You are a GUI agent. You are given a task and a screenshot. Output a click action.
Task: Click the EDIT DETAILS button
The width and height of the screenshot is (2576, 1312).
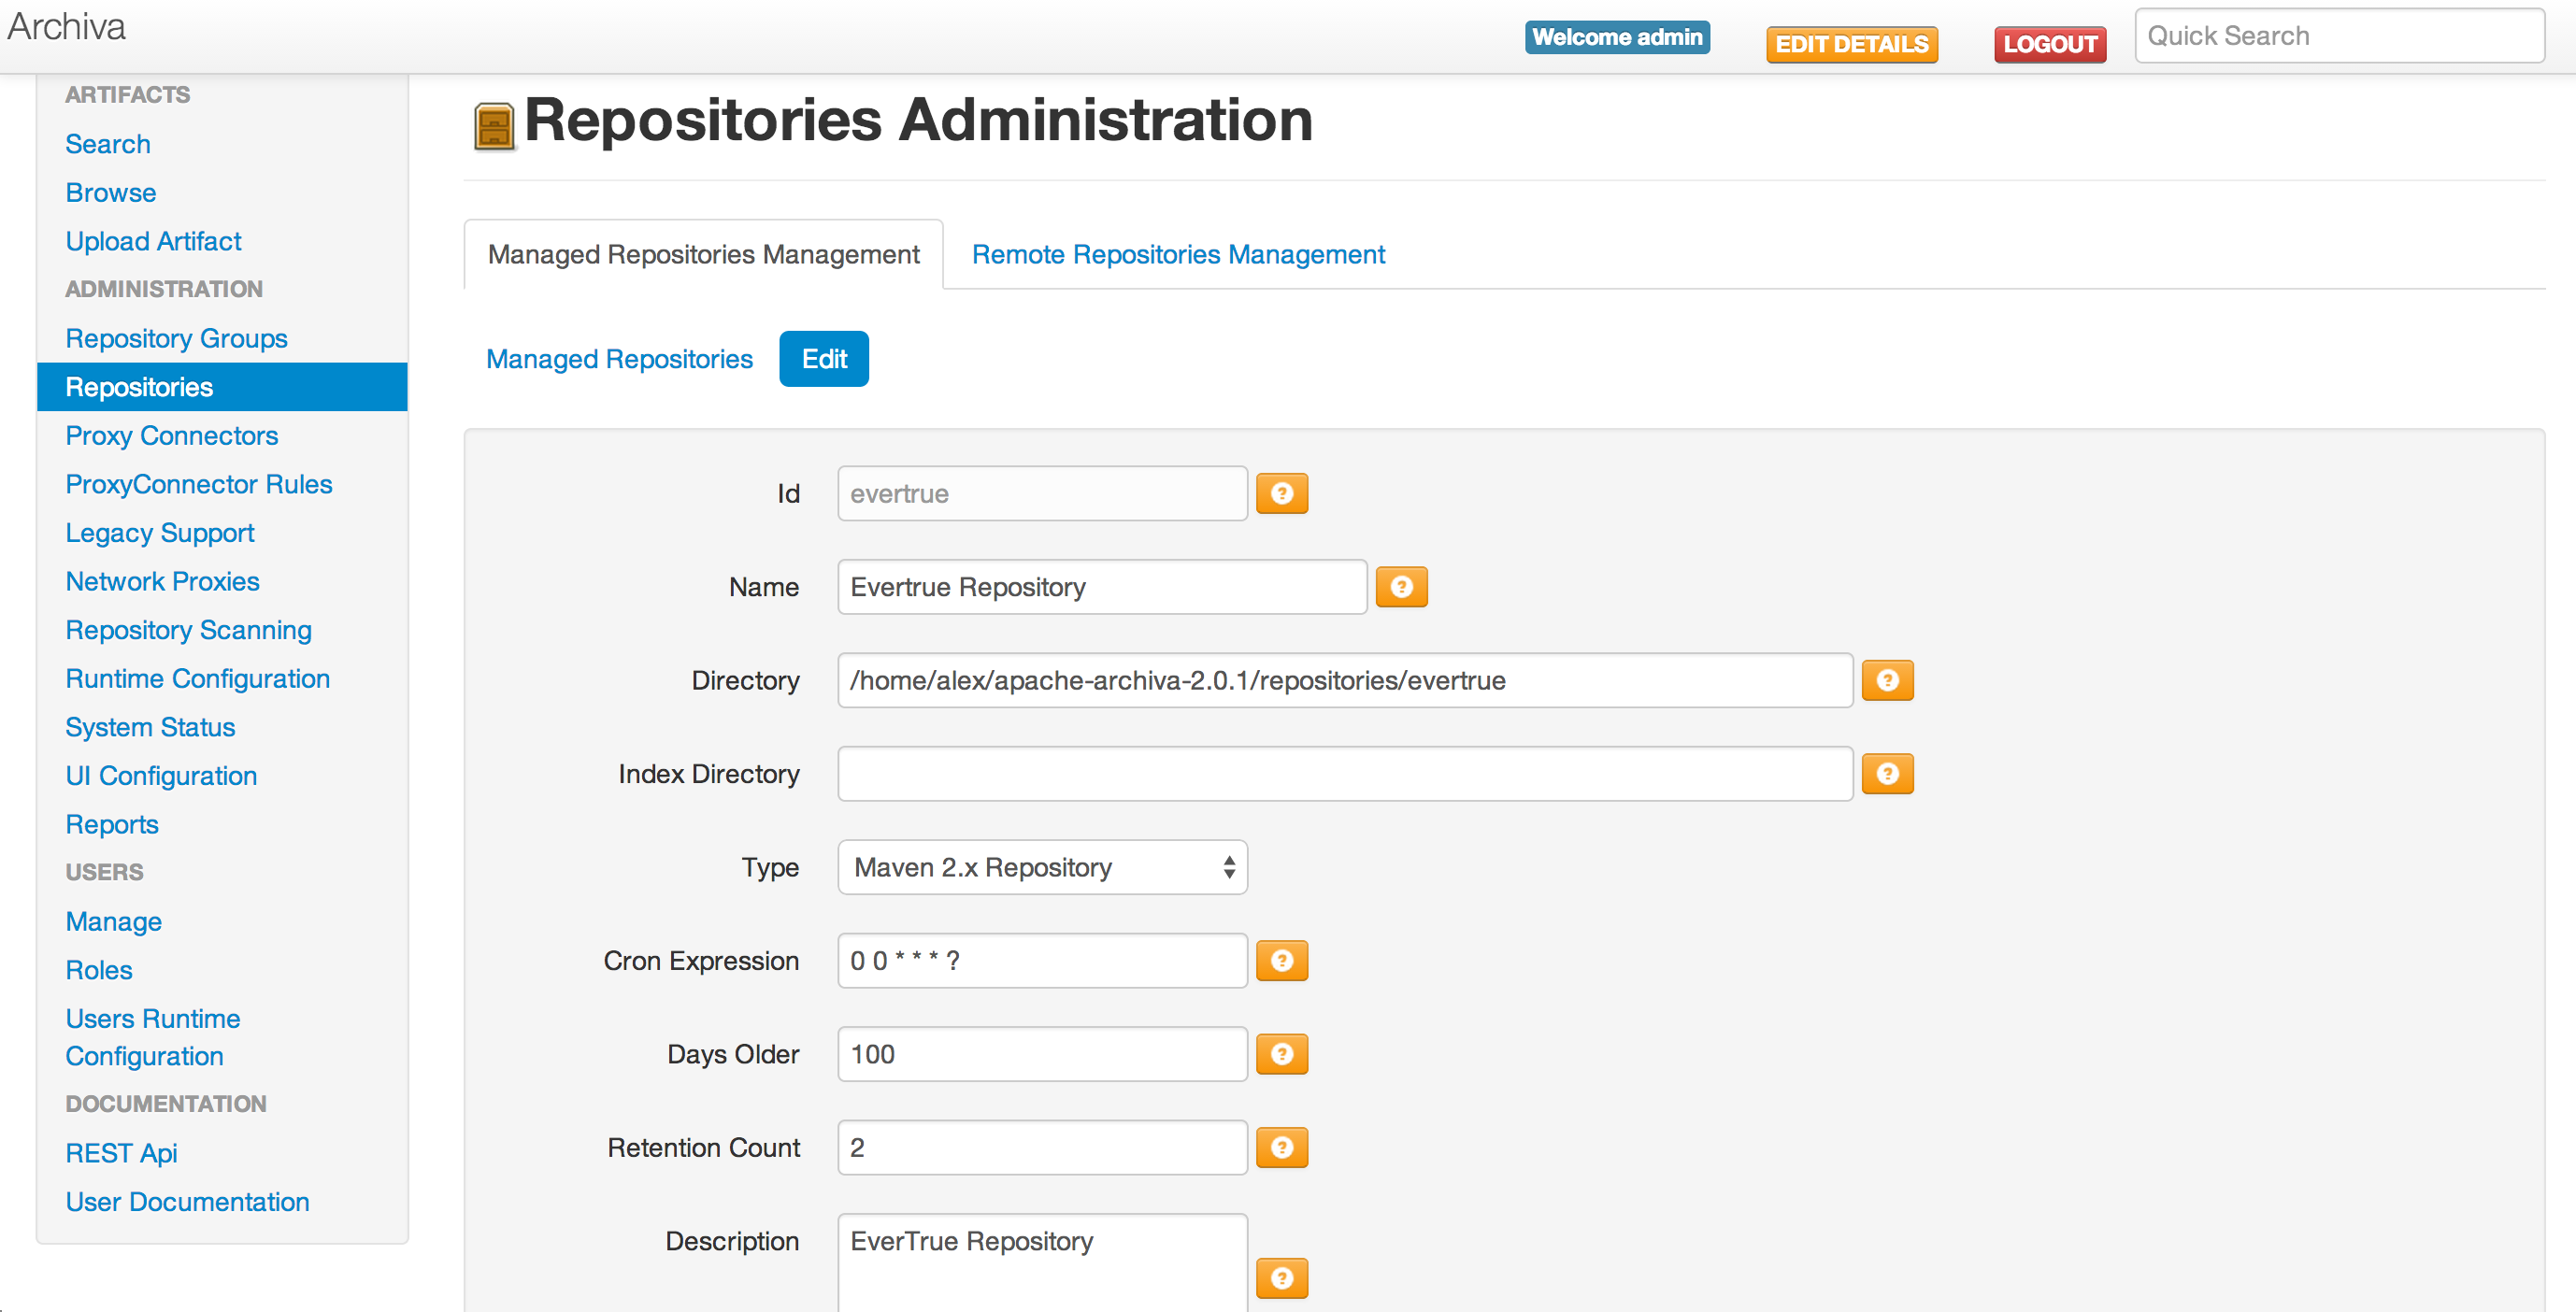pos(1851,44)
